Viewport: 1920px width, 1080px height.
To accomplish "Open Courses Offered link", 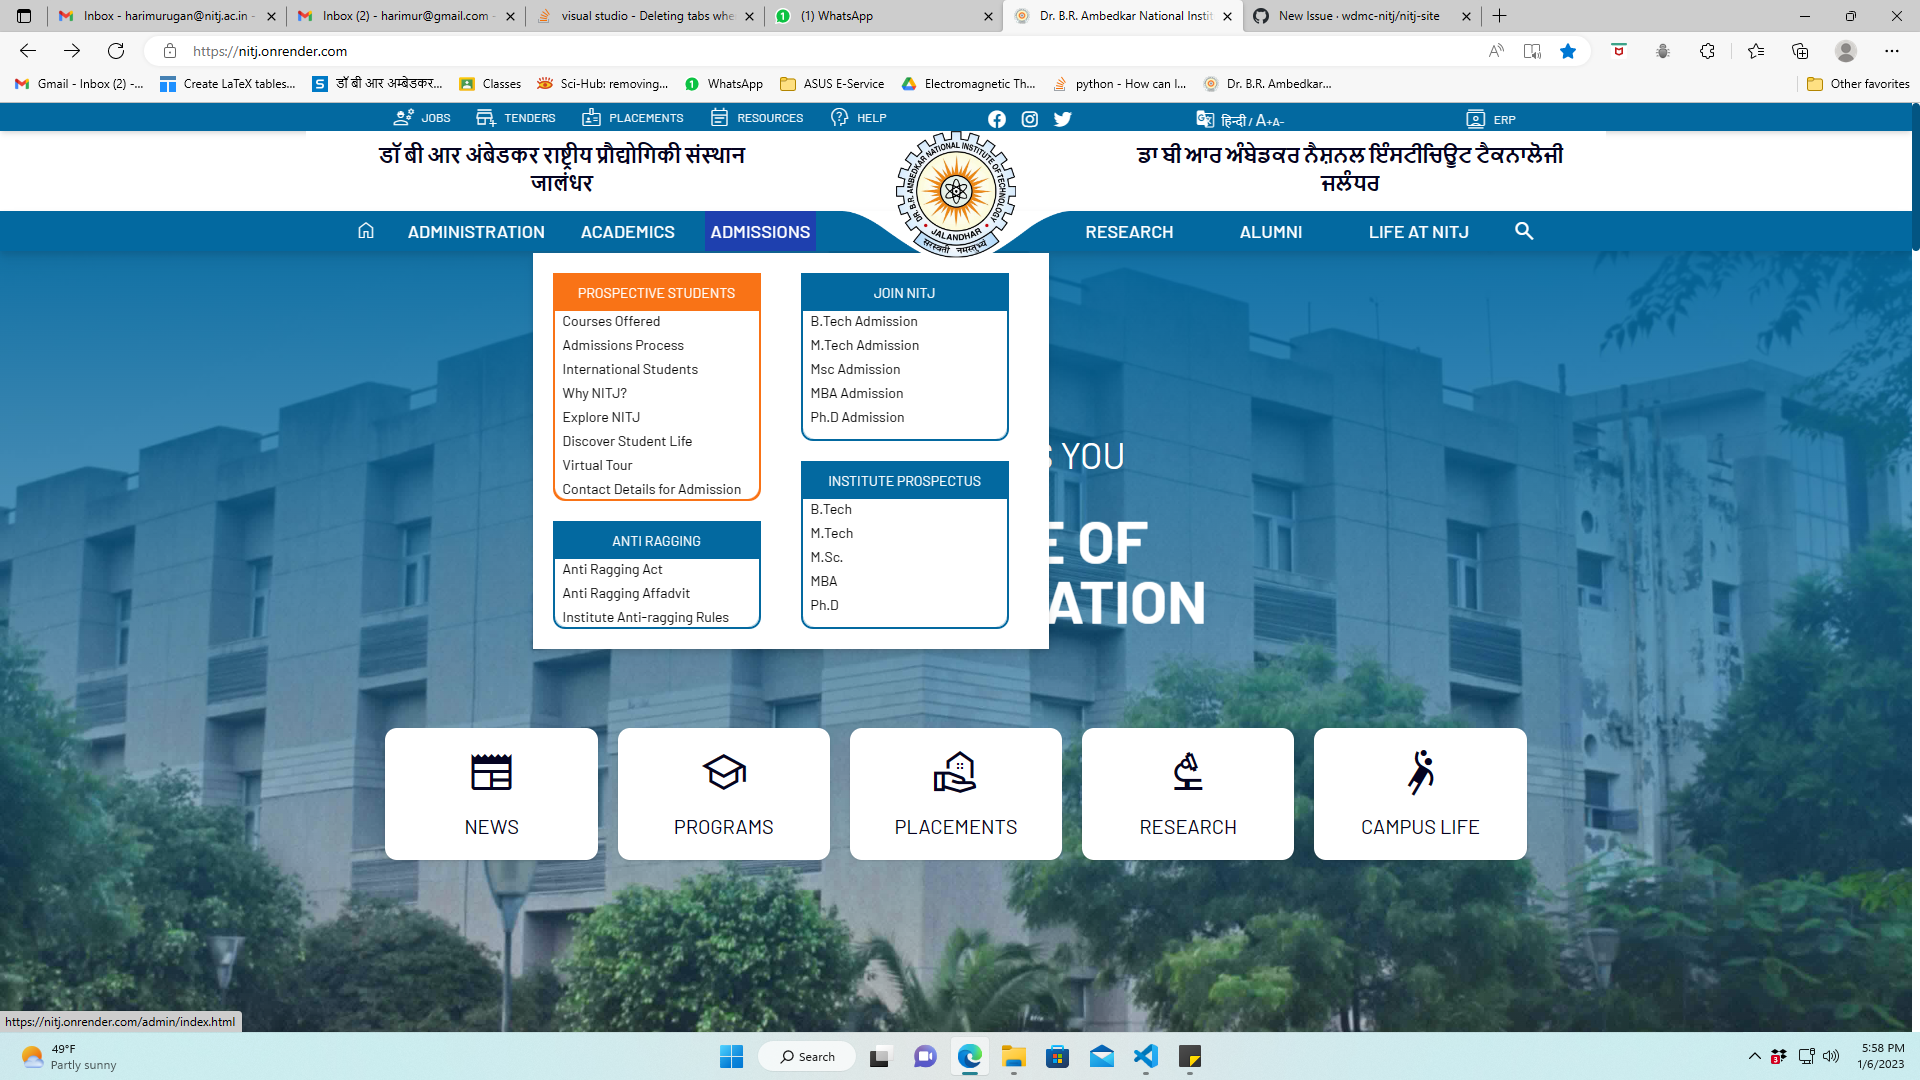I will point(611,321).
